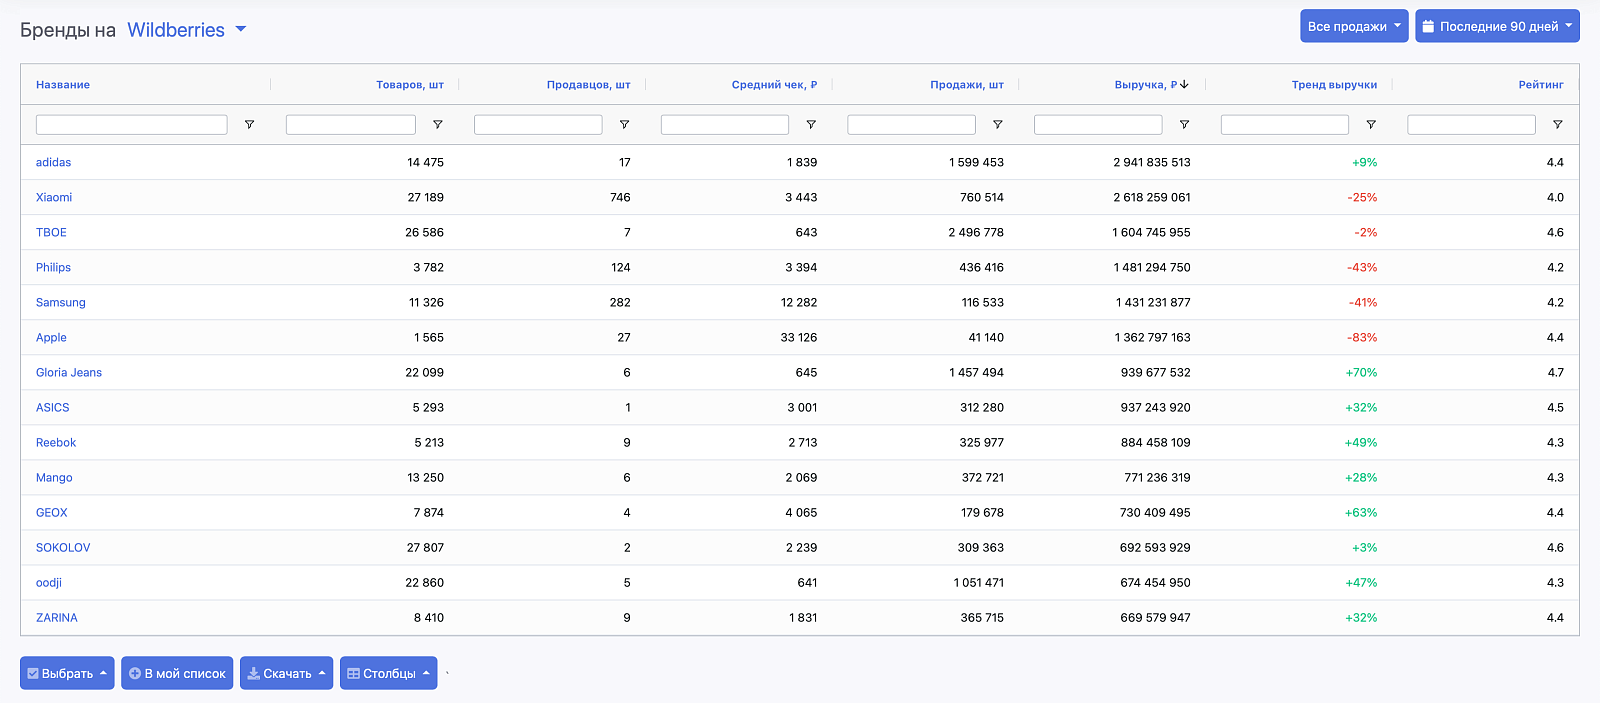Viewport: 1600px width, 703px height.
Task: Open the Все продажи dropdown
Action: point(1354,26)
